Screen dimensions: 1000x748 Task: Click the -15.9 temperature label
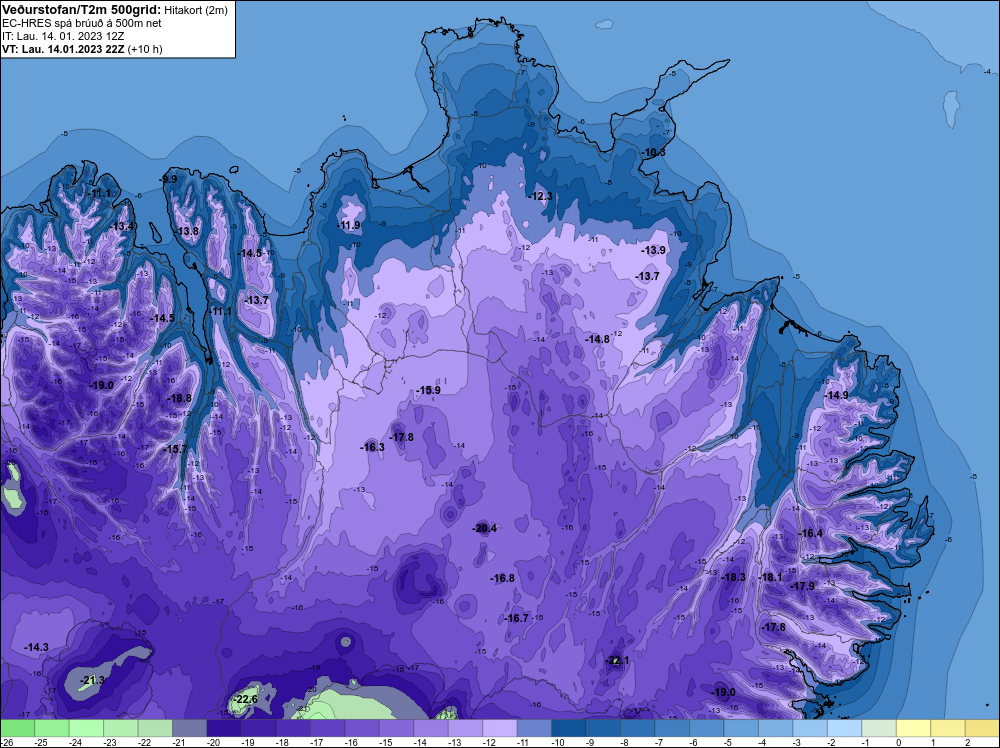pos(428,390)
